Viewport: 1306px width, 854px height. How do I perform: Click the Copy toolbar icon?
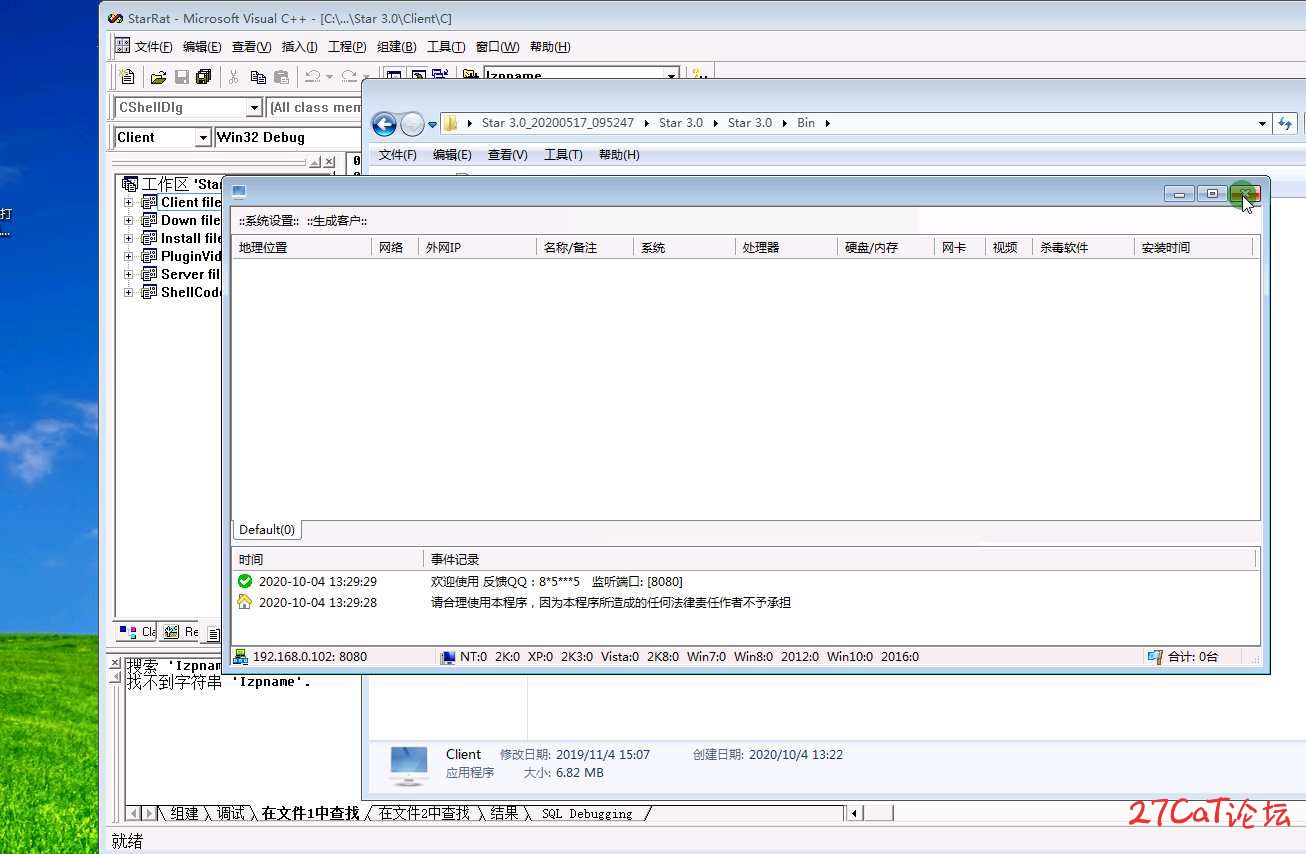(x=258, y=76)
